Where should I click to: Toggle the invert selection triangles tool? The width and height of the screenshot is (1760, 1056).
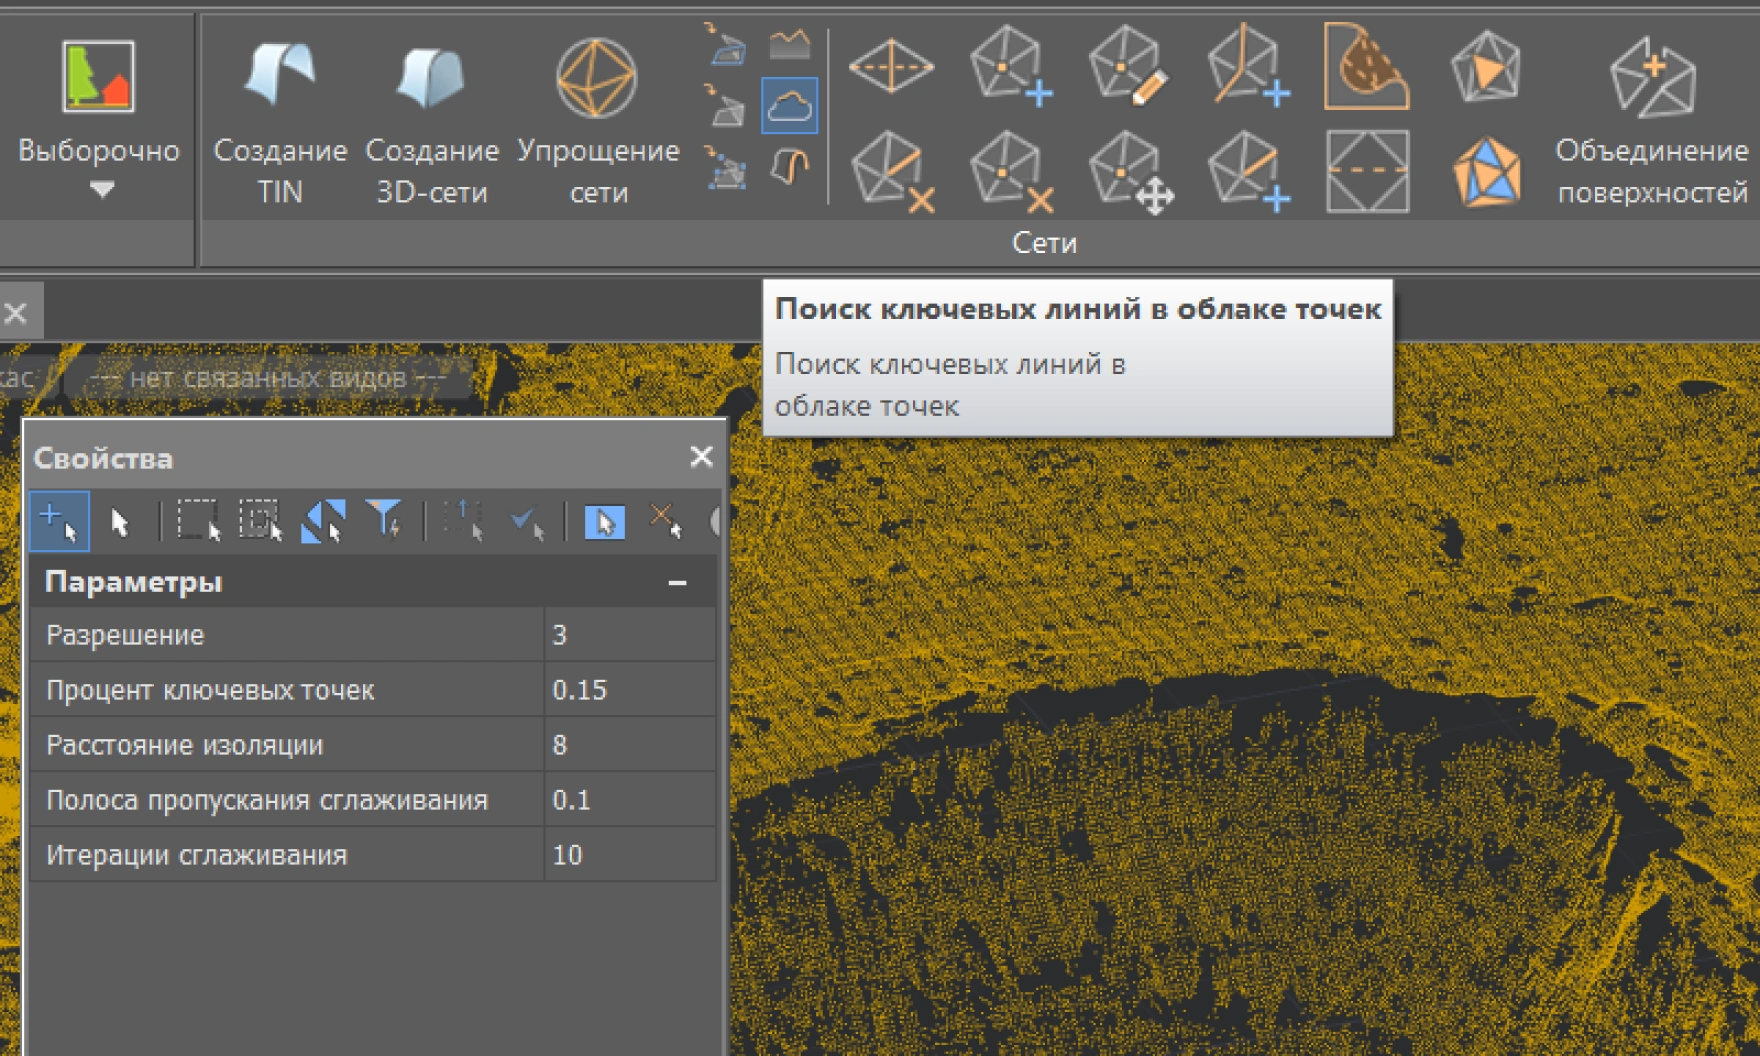pos(324,521)
